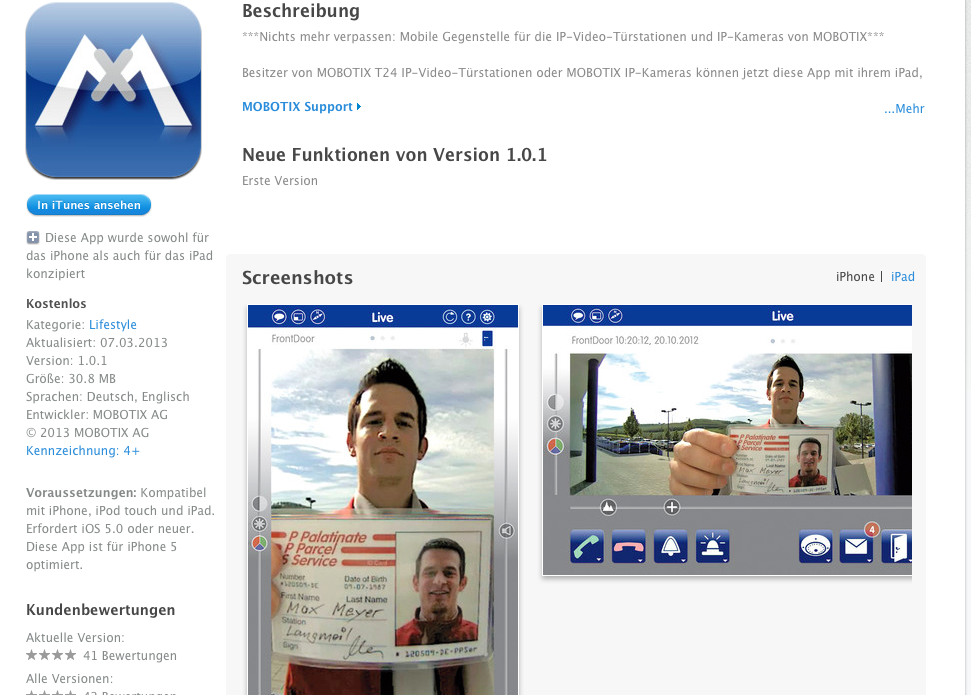Open the MOBOTIX Support link
Viewport: 971px width, 695px height.
pos(302,107)
